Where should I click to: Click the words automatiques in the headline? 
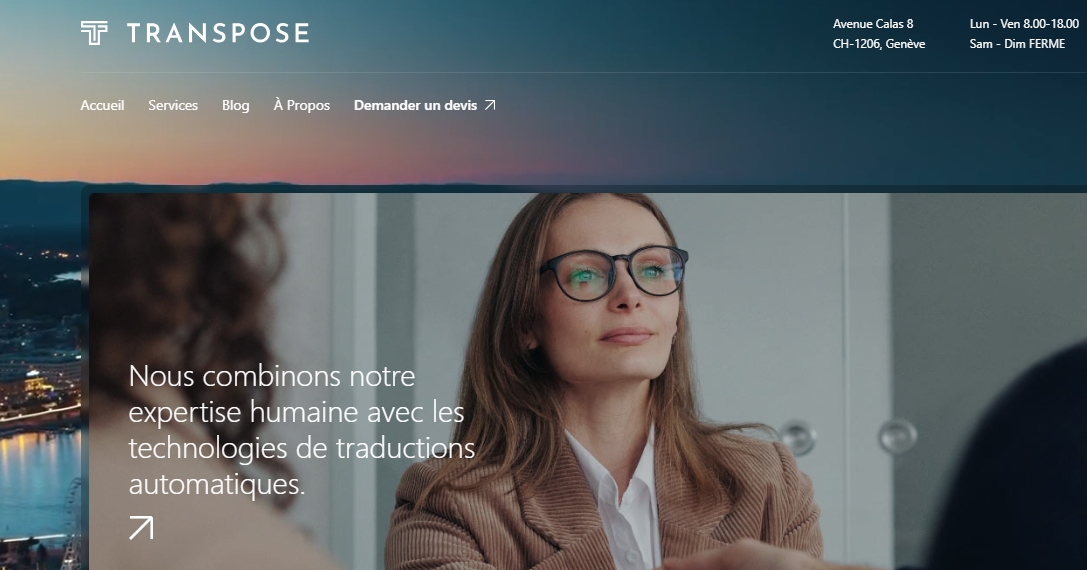pos(217,484)
